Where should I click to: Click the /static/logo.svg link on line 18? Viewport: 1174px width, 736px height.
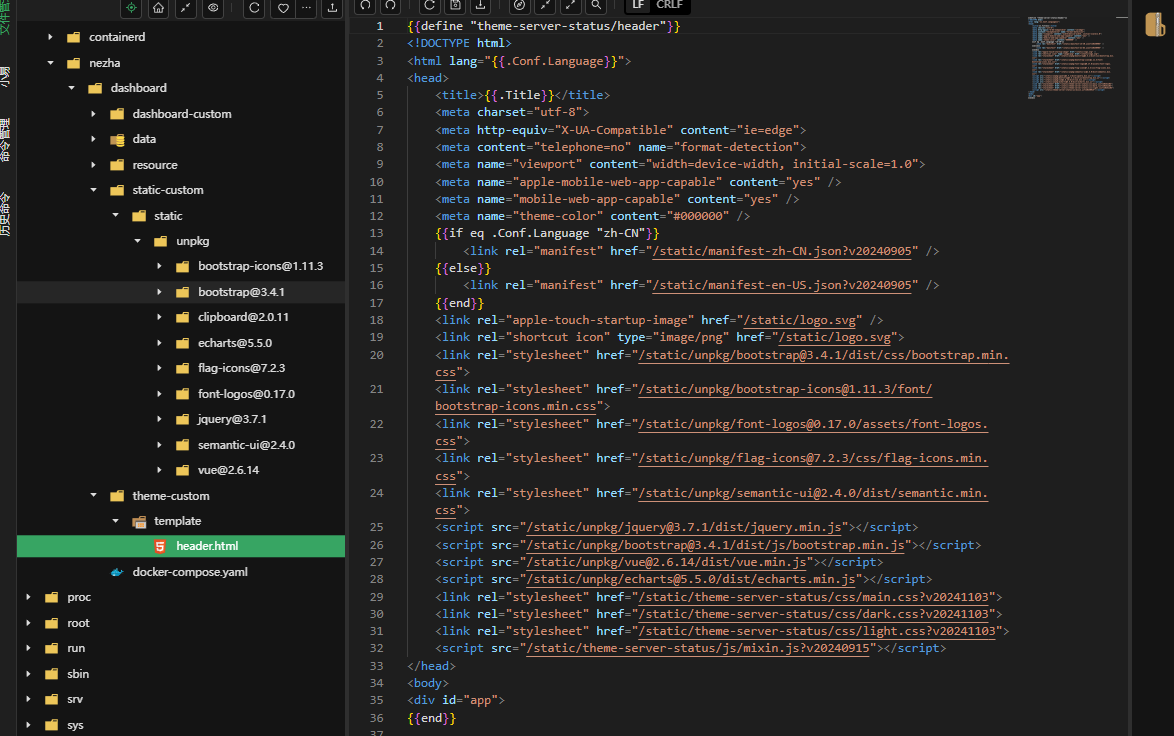click(x=799, y=320)
